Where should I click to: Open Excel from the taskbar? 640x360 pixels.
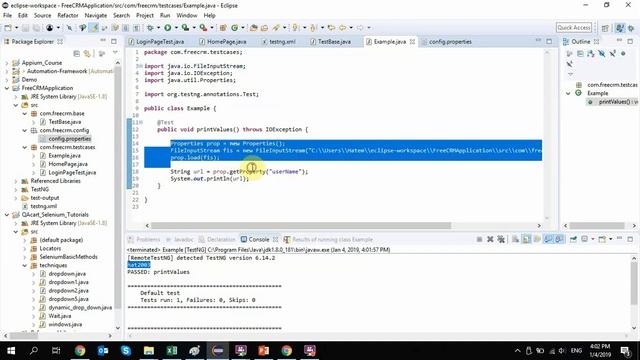coord(172,351)
